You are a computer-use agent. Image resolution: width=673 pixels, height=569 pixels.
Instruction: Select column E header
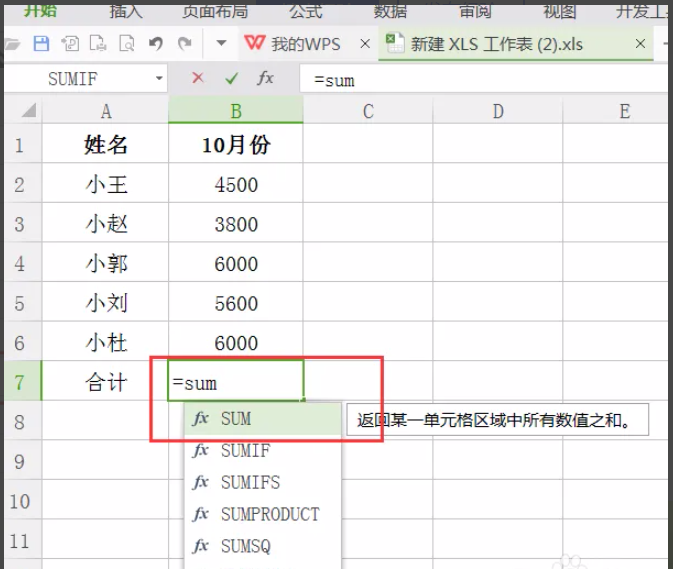point(617,111)
